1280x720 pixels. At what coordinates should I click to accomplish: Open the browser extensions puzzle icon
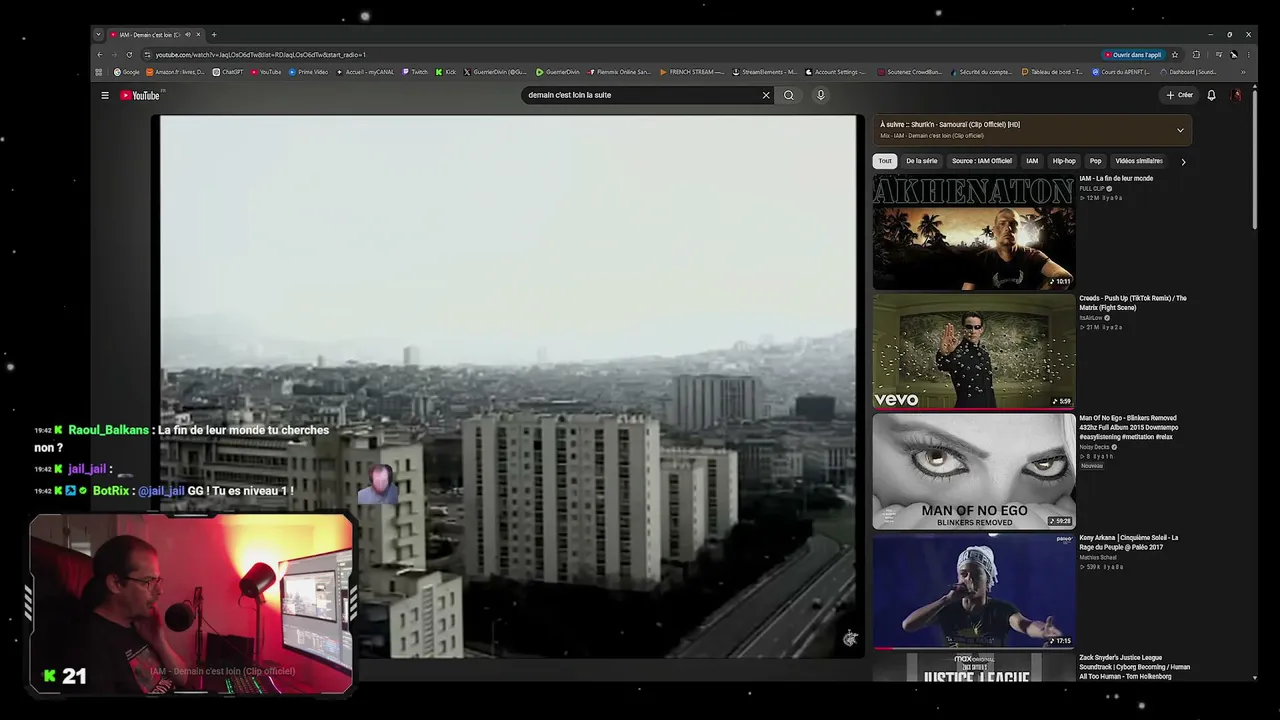(1196, 55)
